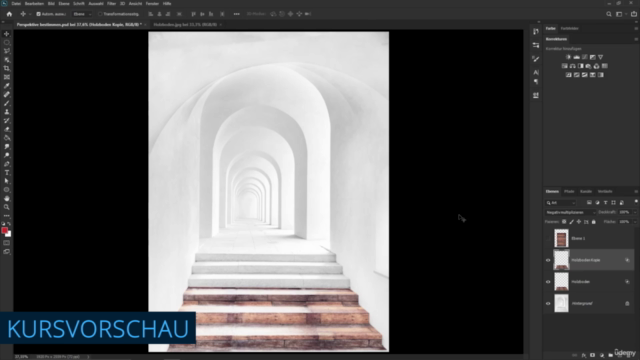The image size is (640, 360).
Task: Switch to the Pfade tab
Action: coord(569,191)
